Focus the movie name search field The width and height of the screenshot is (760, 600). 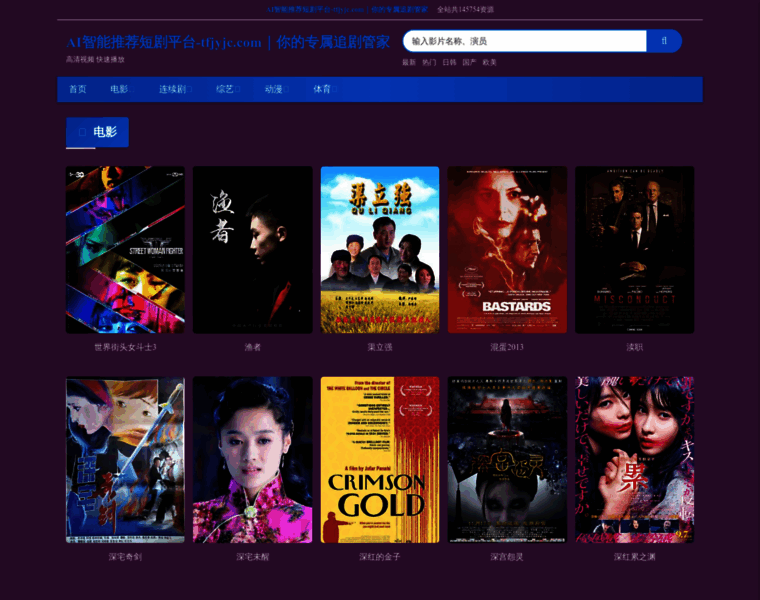click(525, 41)
